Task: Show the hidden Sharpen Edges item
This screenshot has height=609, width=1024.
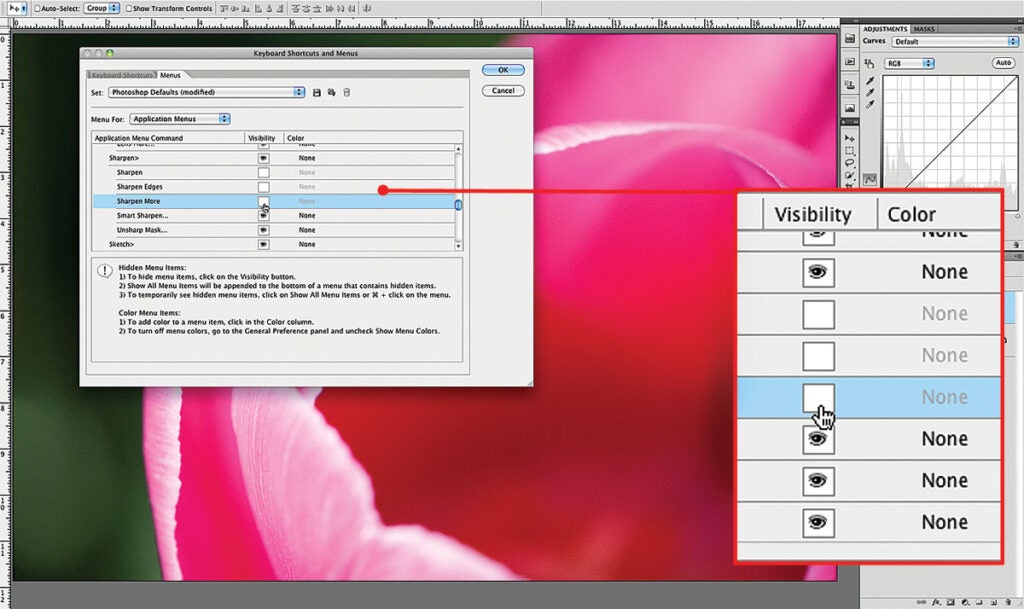Action: (263, 187)
